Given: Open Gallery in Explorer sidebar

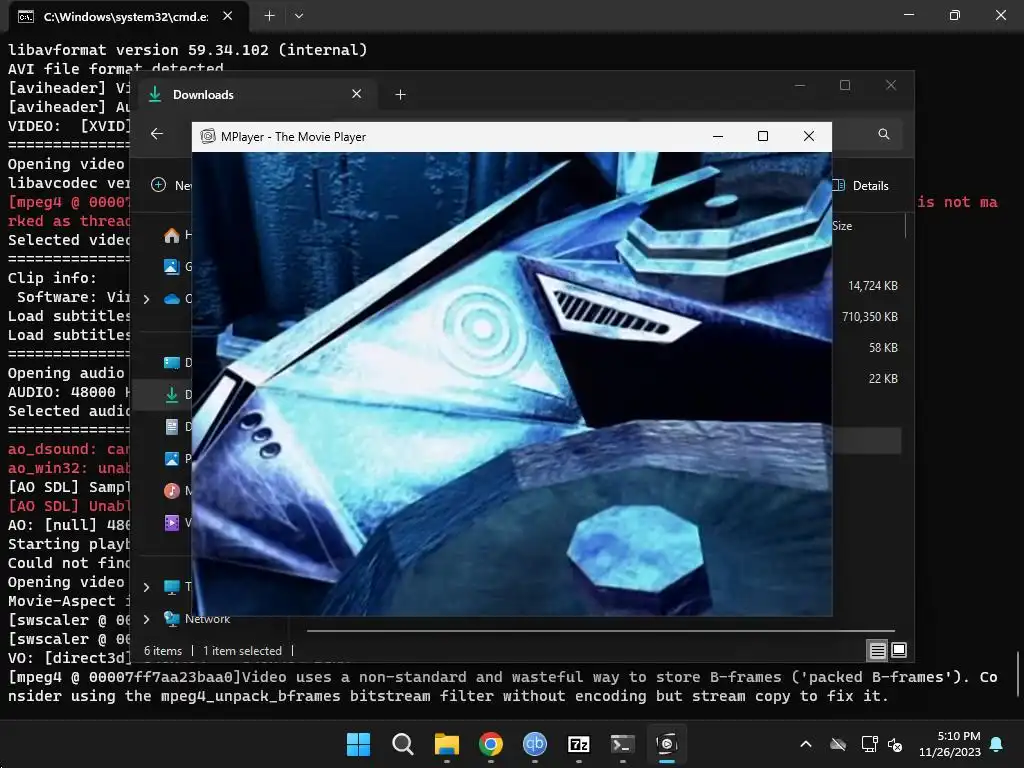Looking at the screenshot, I should (172, 266).
